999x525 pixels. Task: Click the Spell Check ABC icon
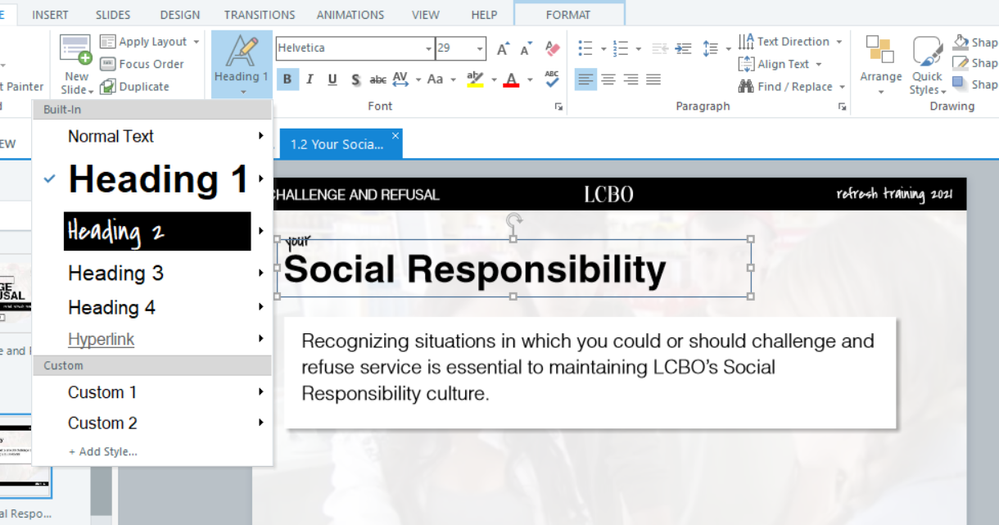[552, 79]
